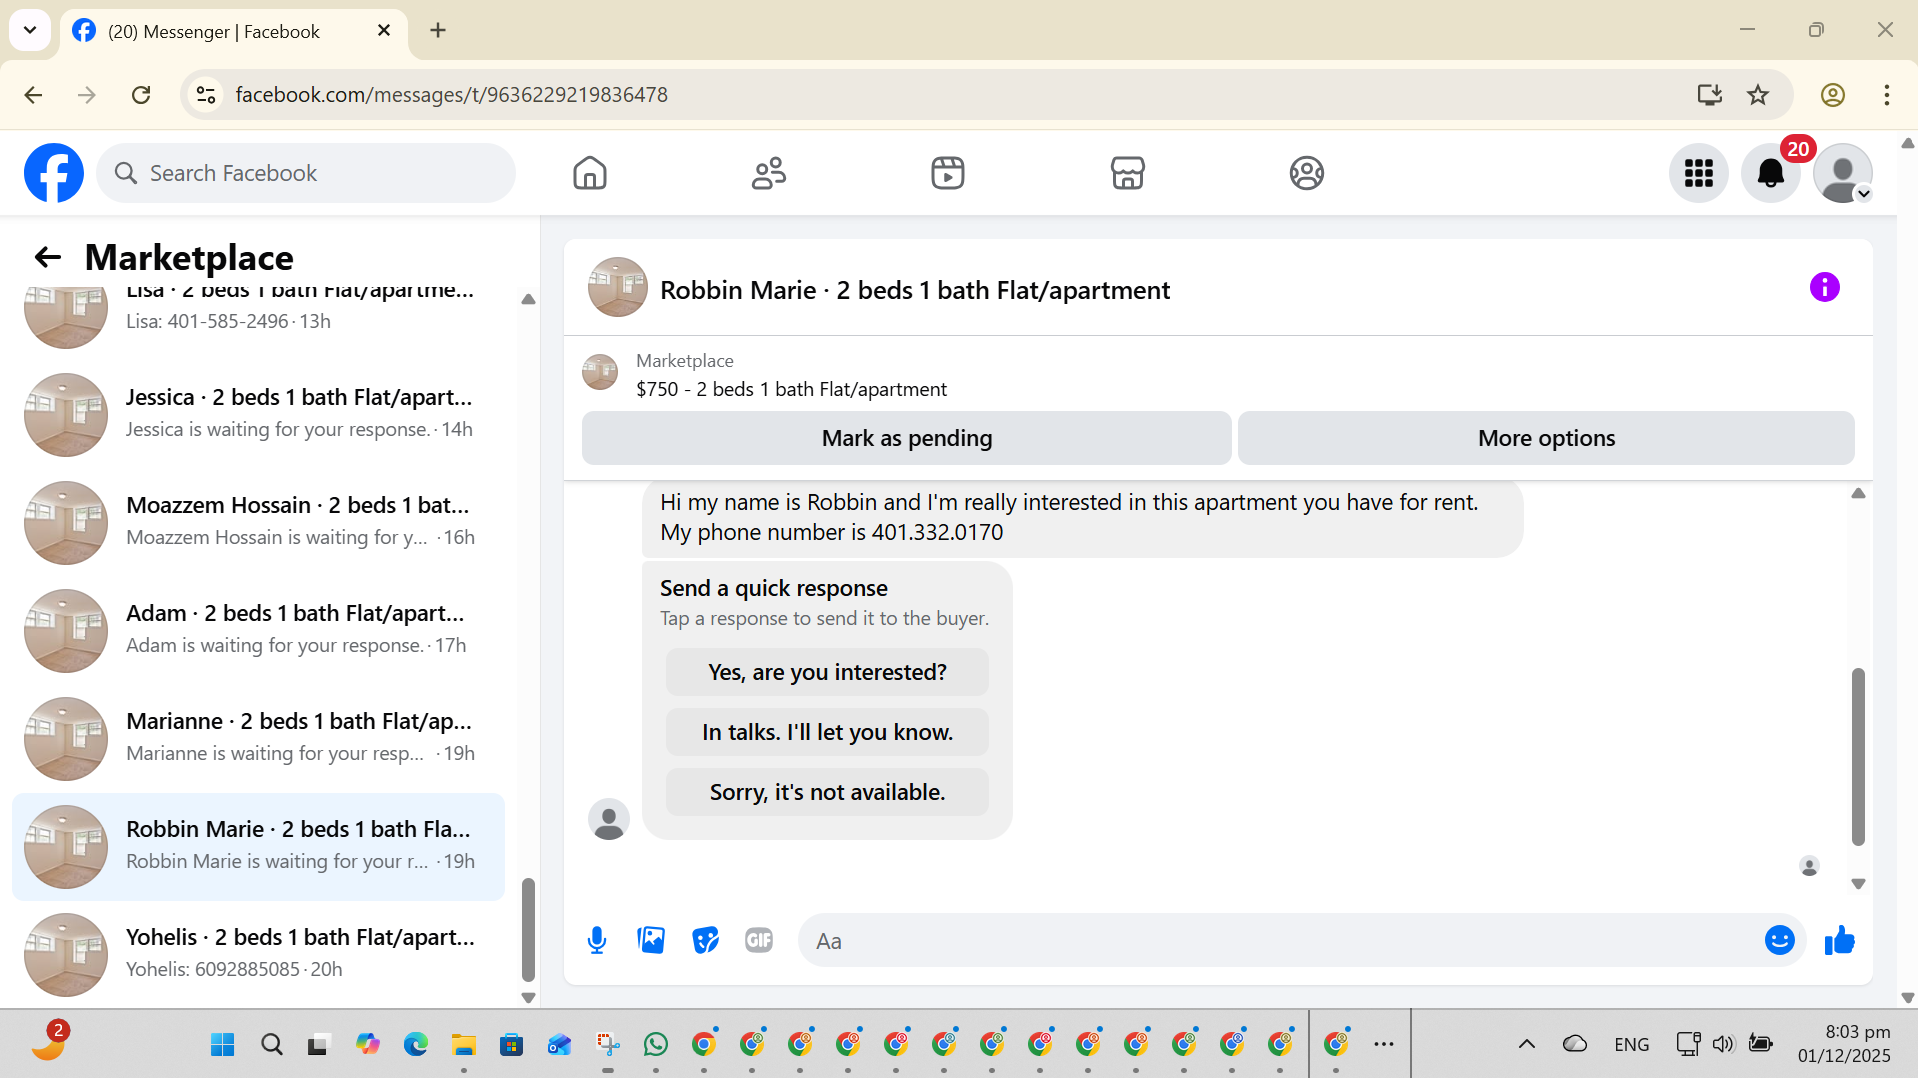The image size is (1918, 1078).
Task: Send a thumbs-up like
Action: click(1839, 940)
